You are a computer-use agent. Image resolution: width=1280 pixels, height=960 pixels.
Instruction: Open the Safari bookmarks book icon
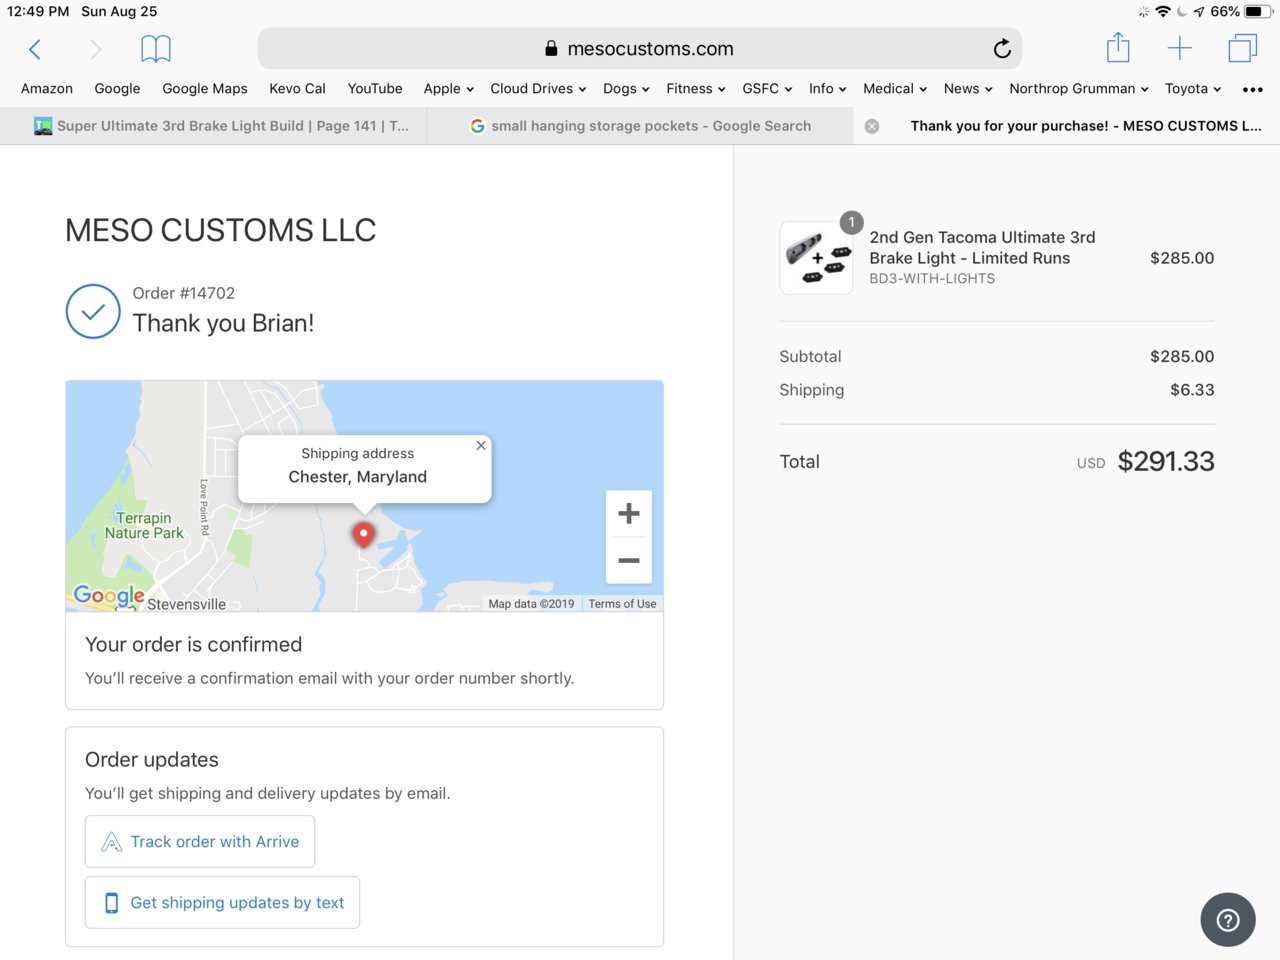[156, 49]
